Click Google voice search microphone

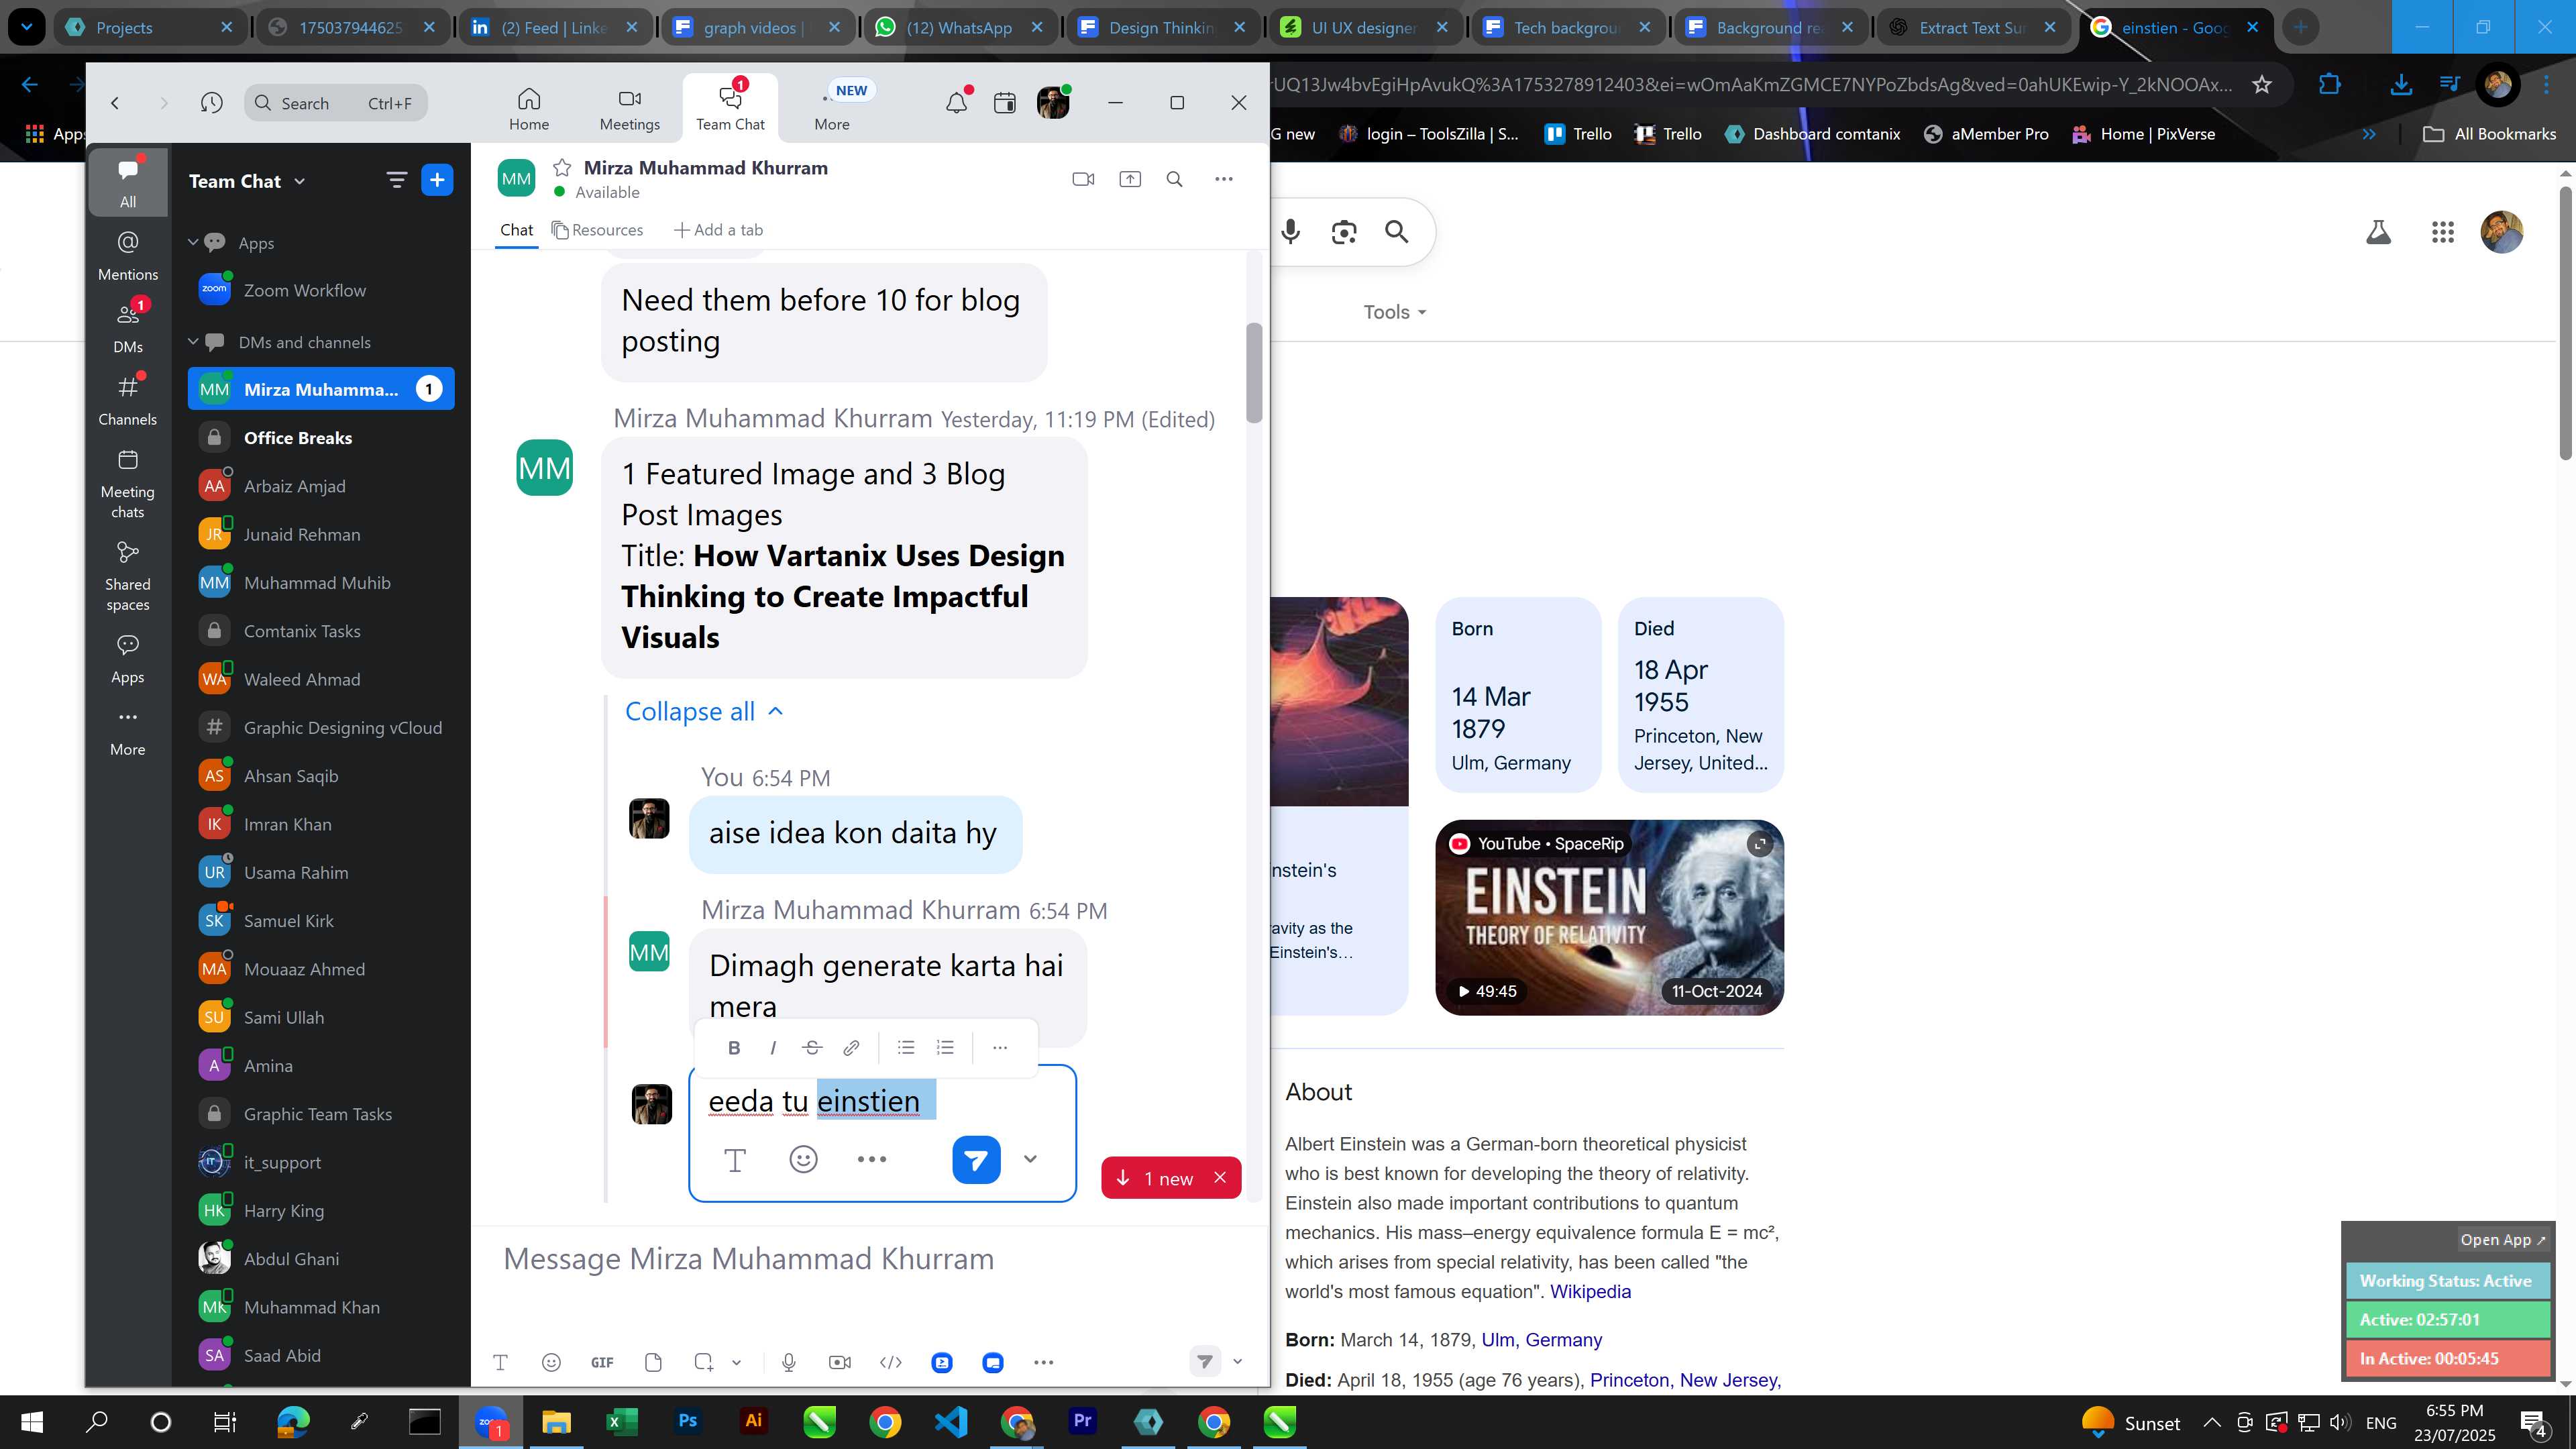[x=1291, y=232]
